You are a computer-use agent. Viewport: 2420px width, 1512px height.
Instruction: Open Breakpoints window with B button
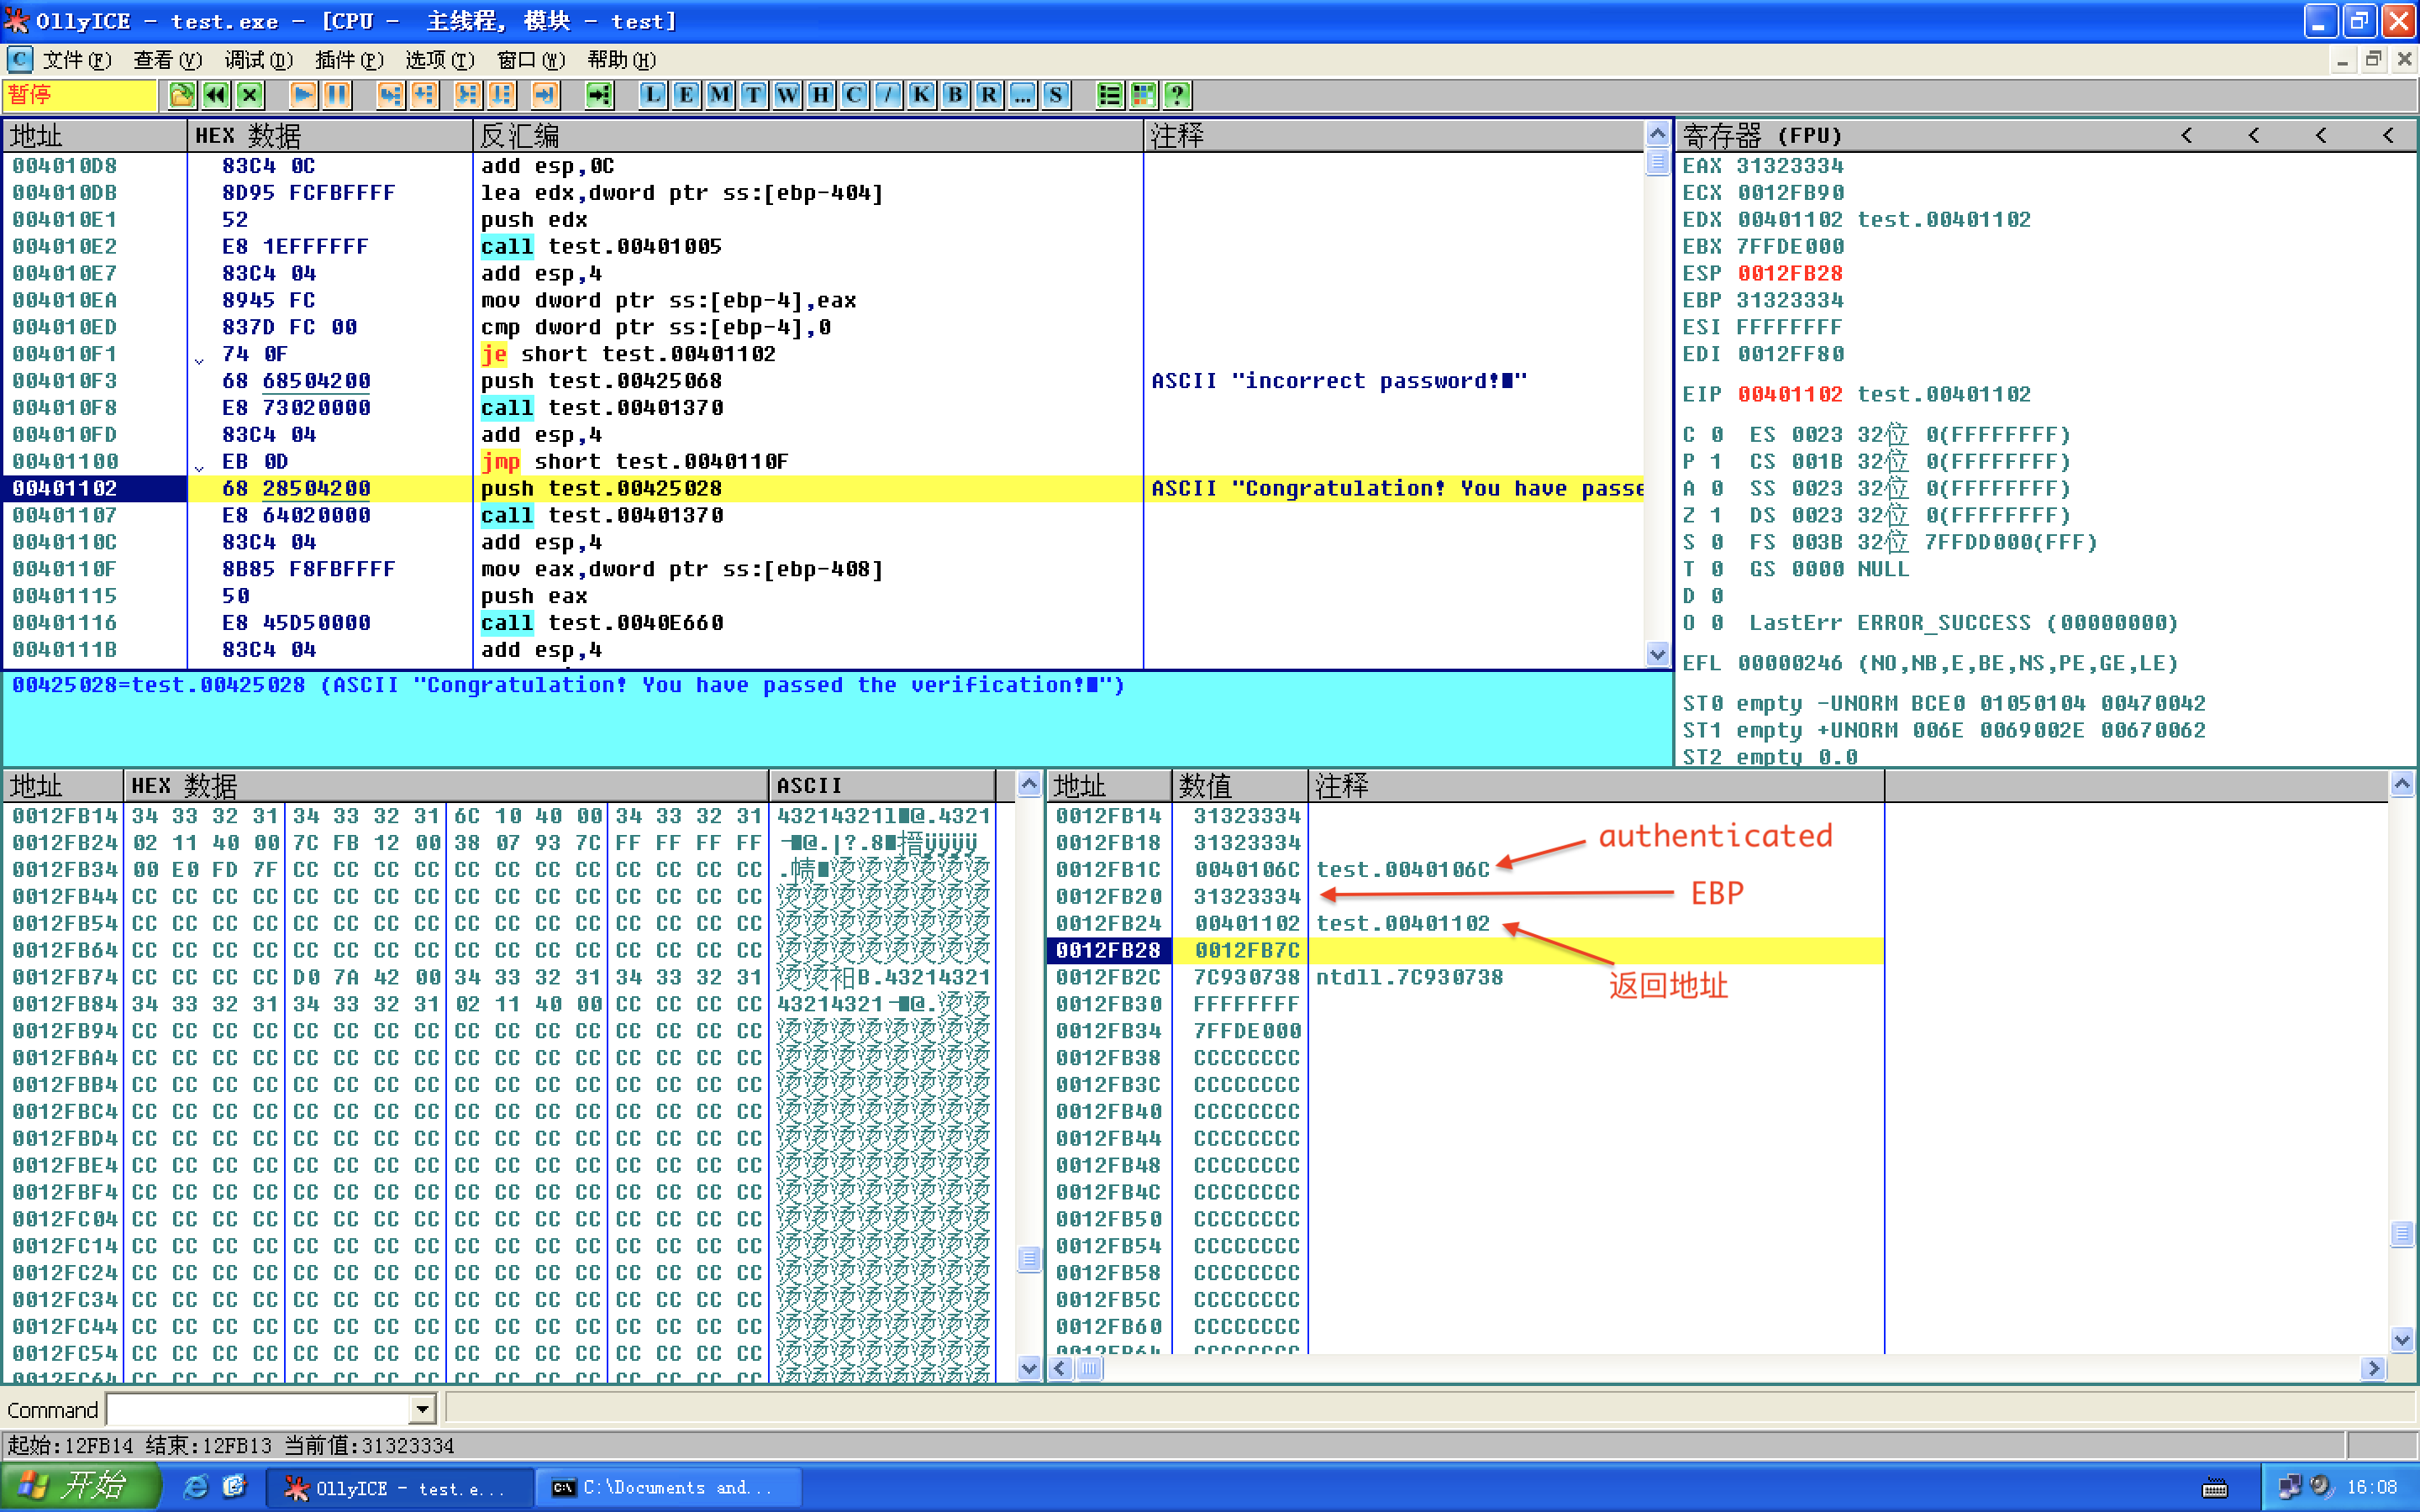pos(955,95)
